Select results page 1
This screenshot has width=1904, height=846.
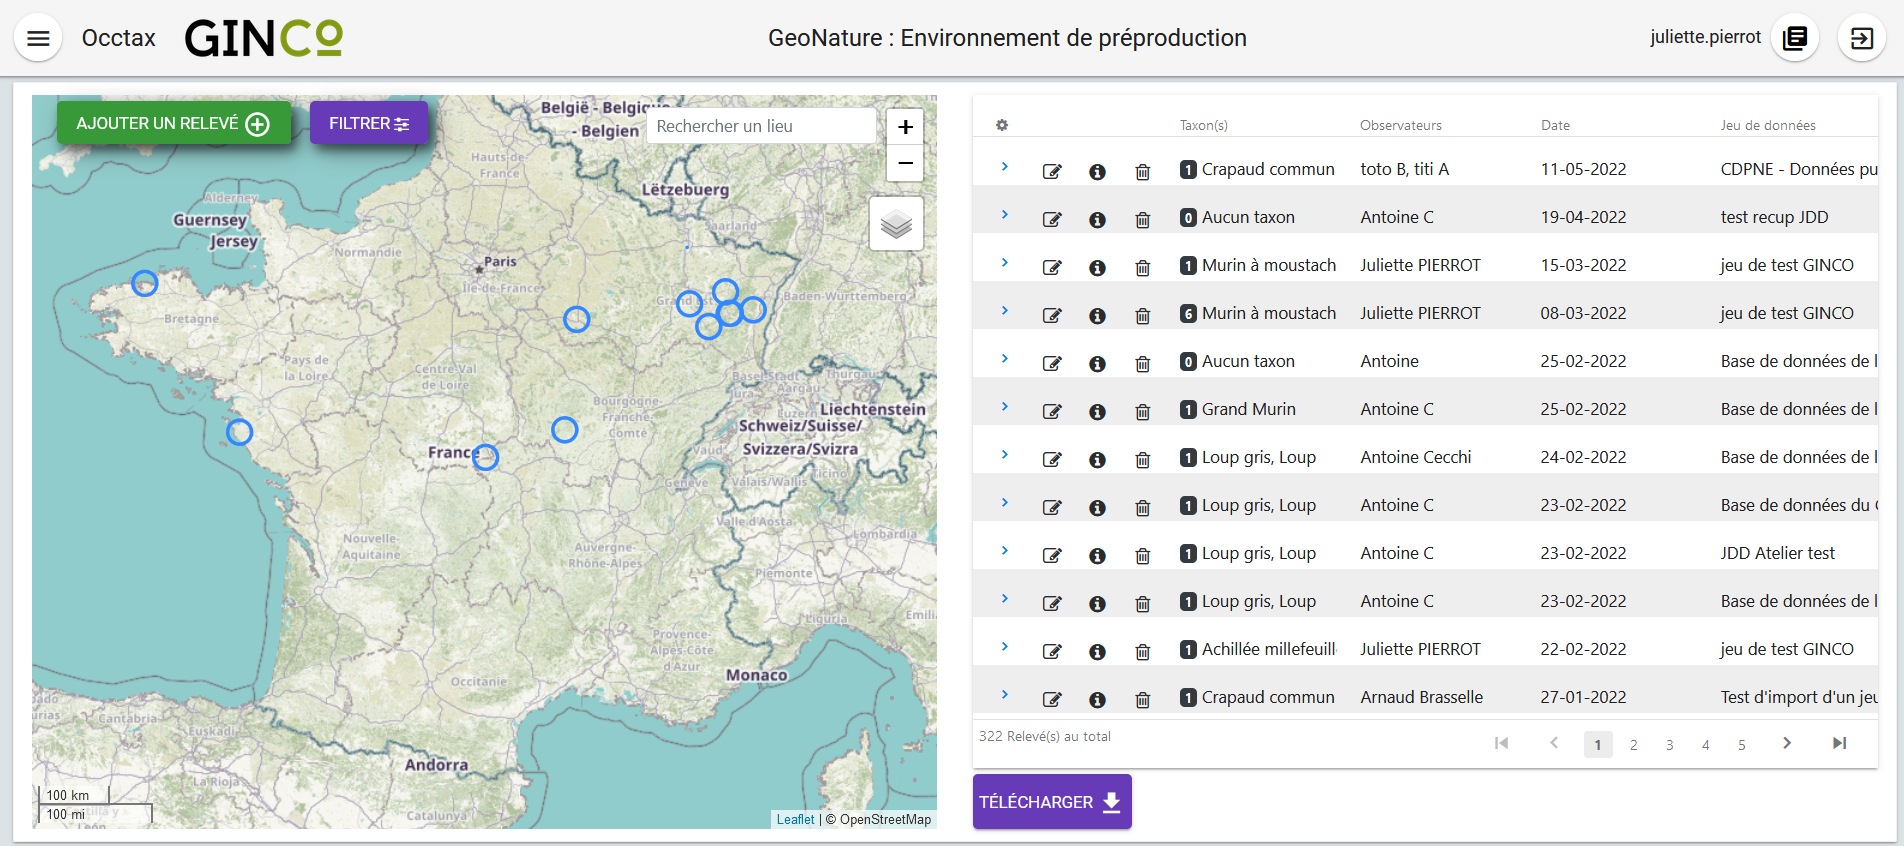pyautogui.click(x=1598, y=745)
